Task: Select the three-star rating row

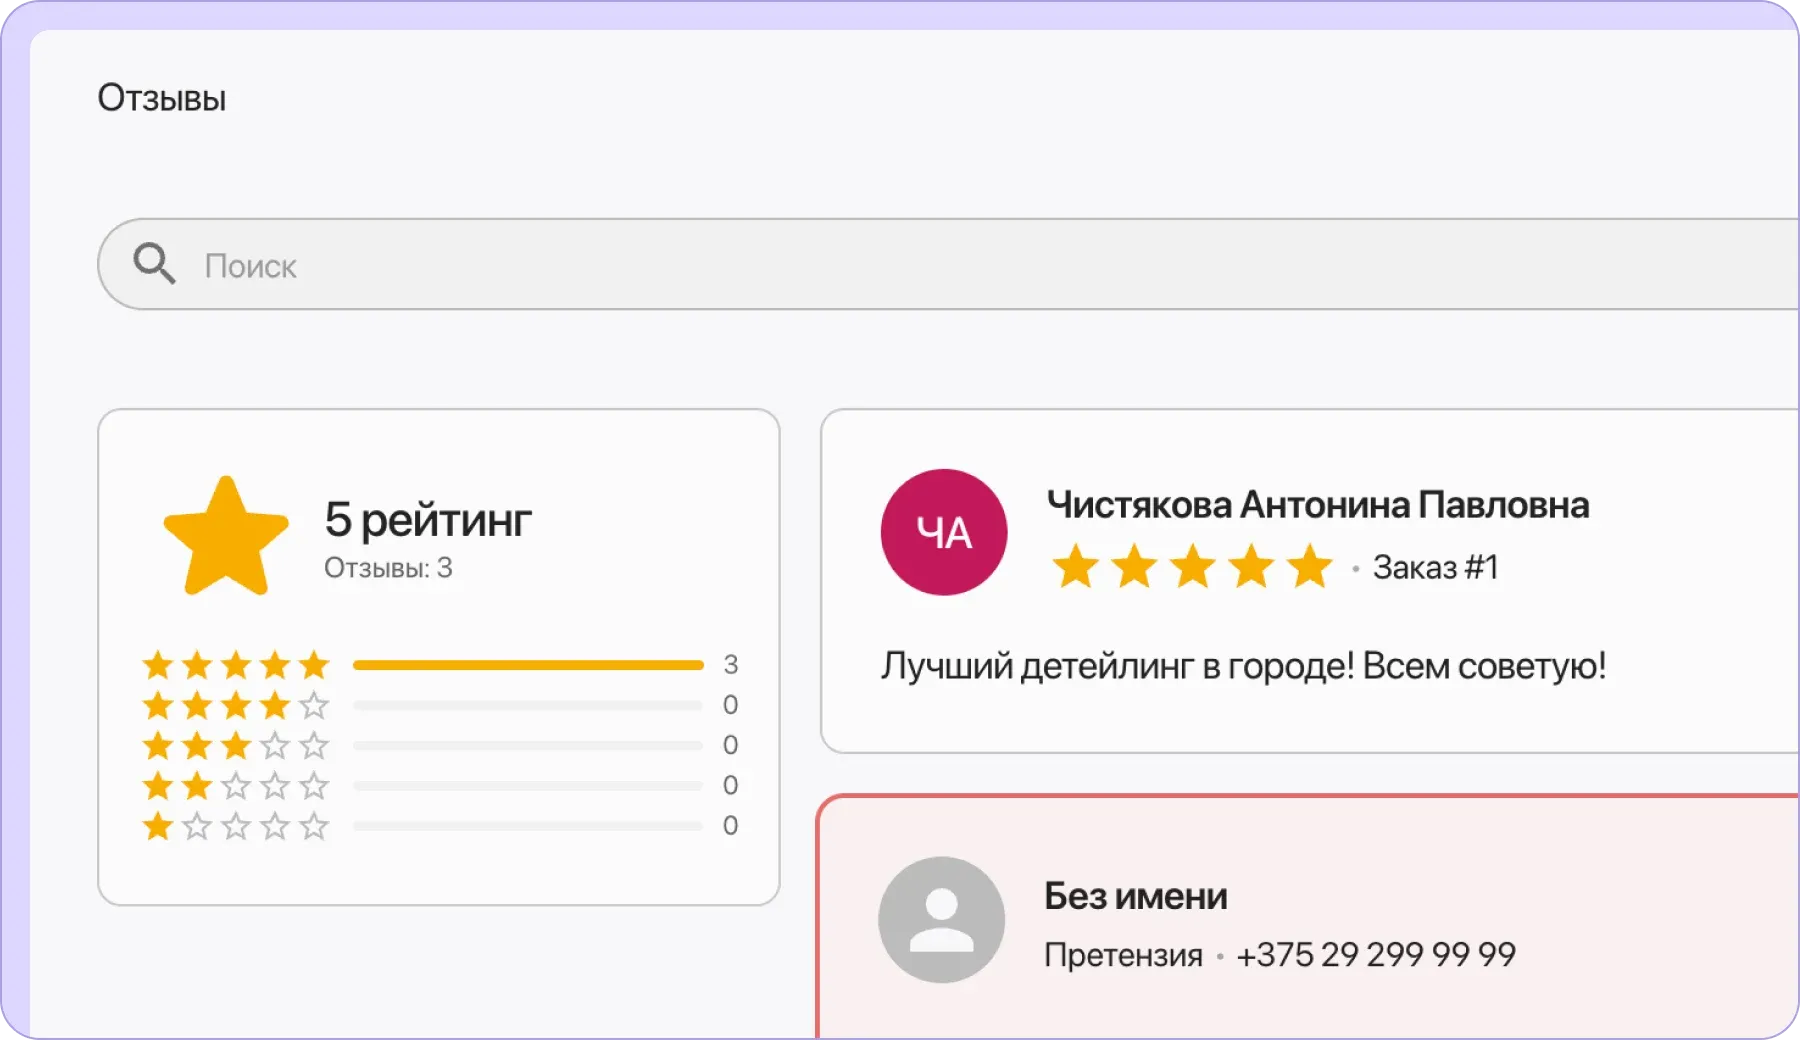Action: pyautogui.click(x=440, y=745)
